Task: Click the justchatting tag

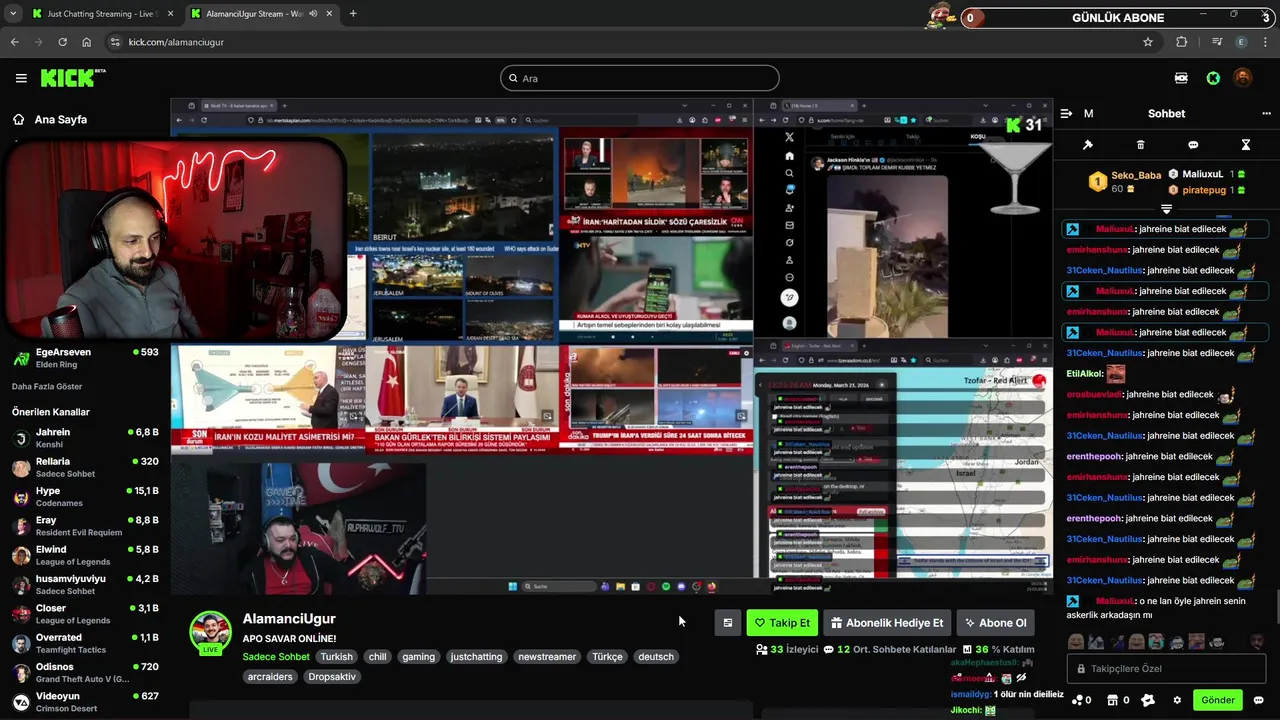Action: point(476,657)
